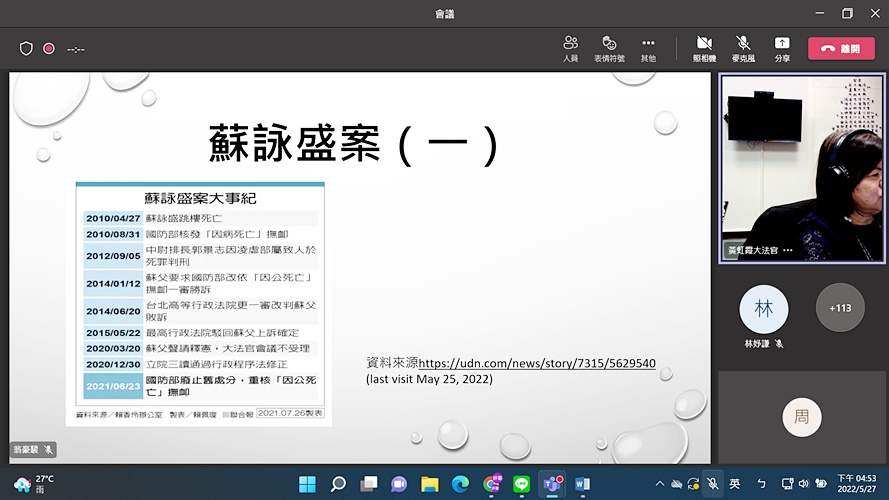
Task: Open Word from the taskbar
Action: [582, 484]
